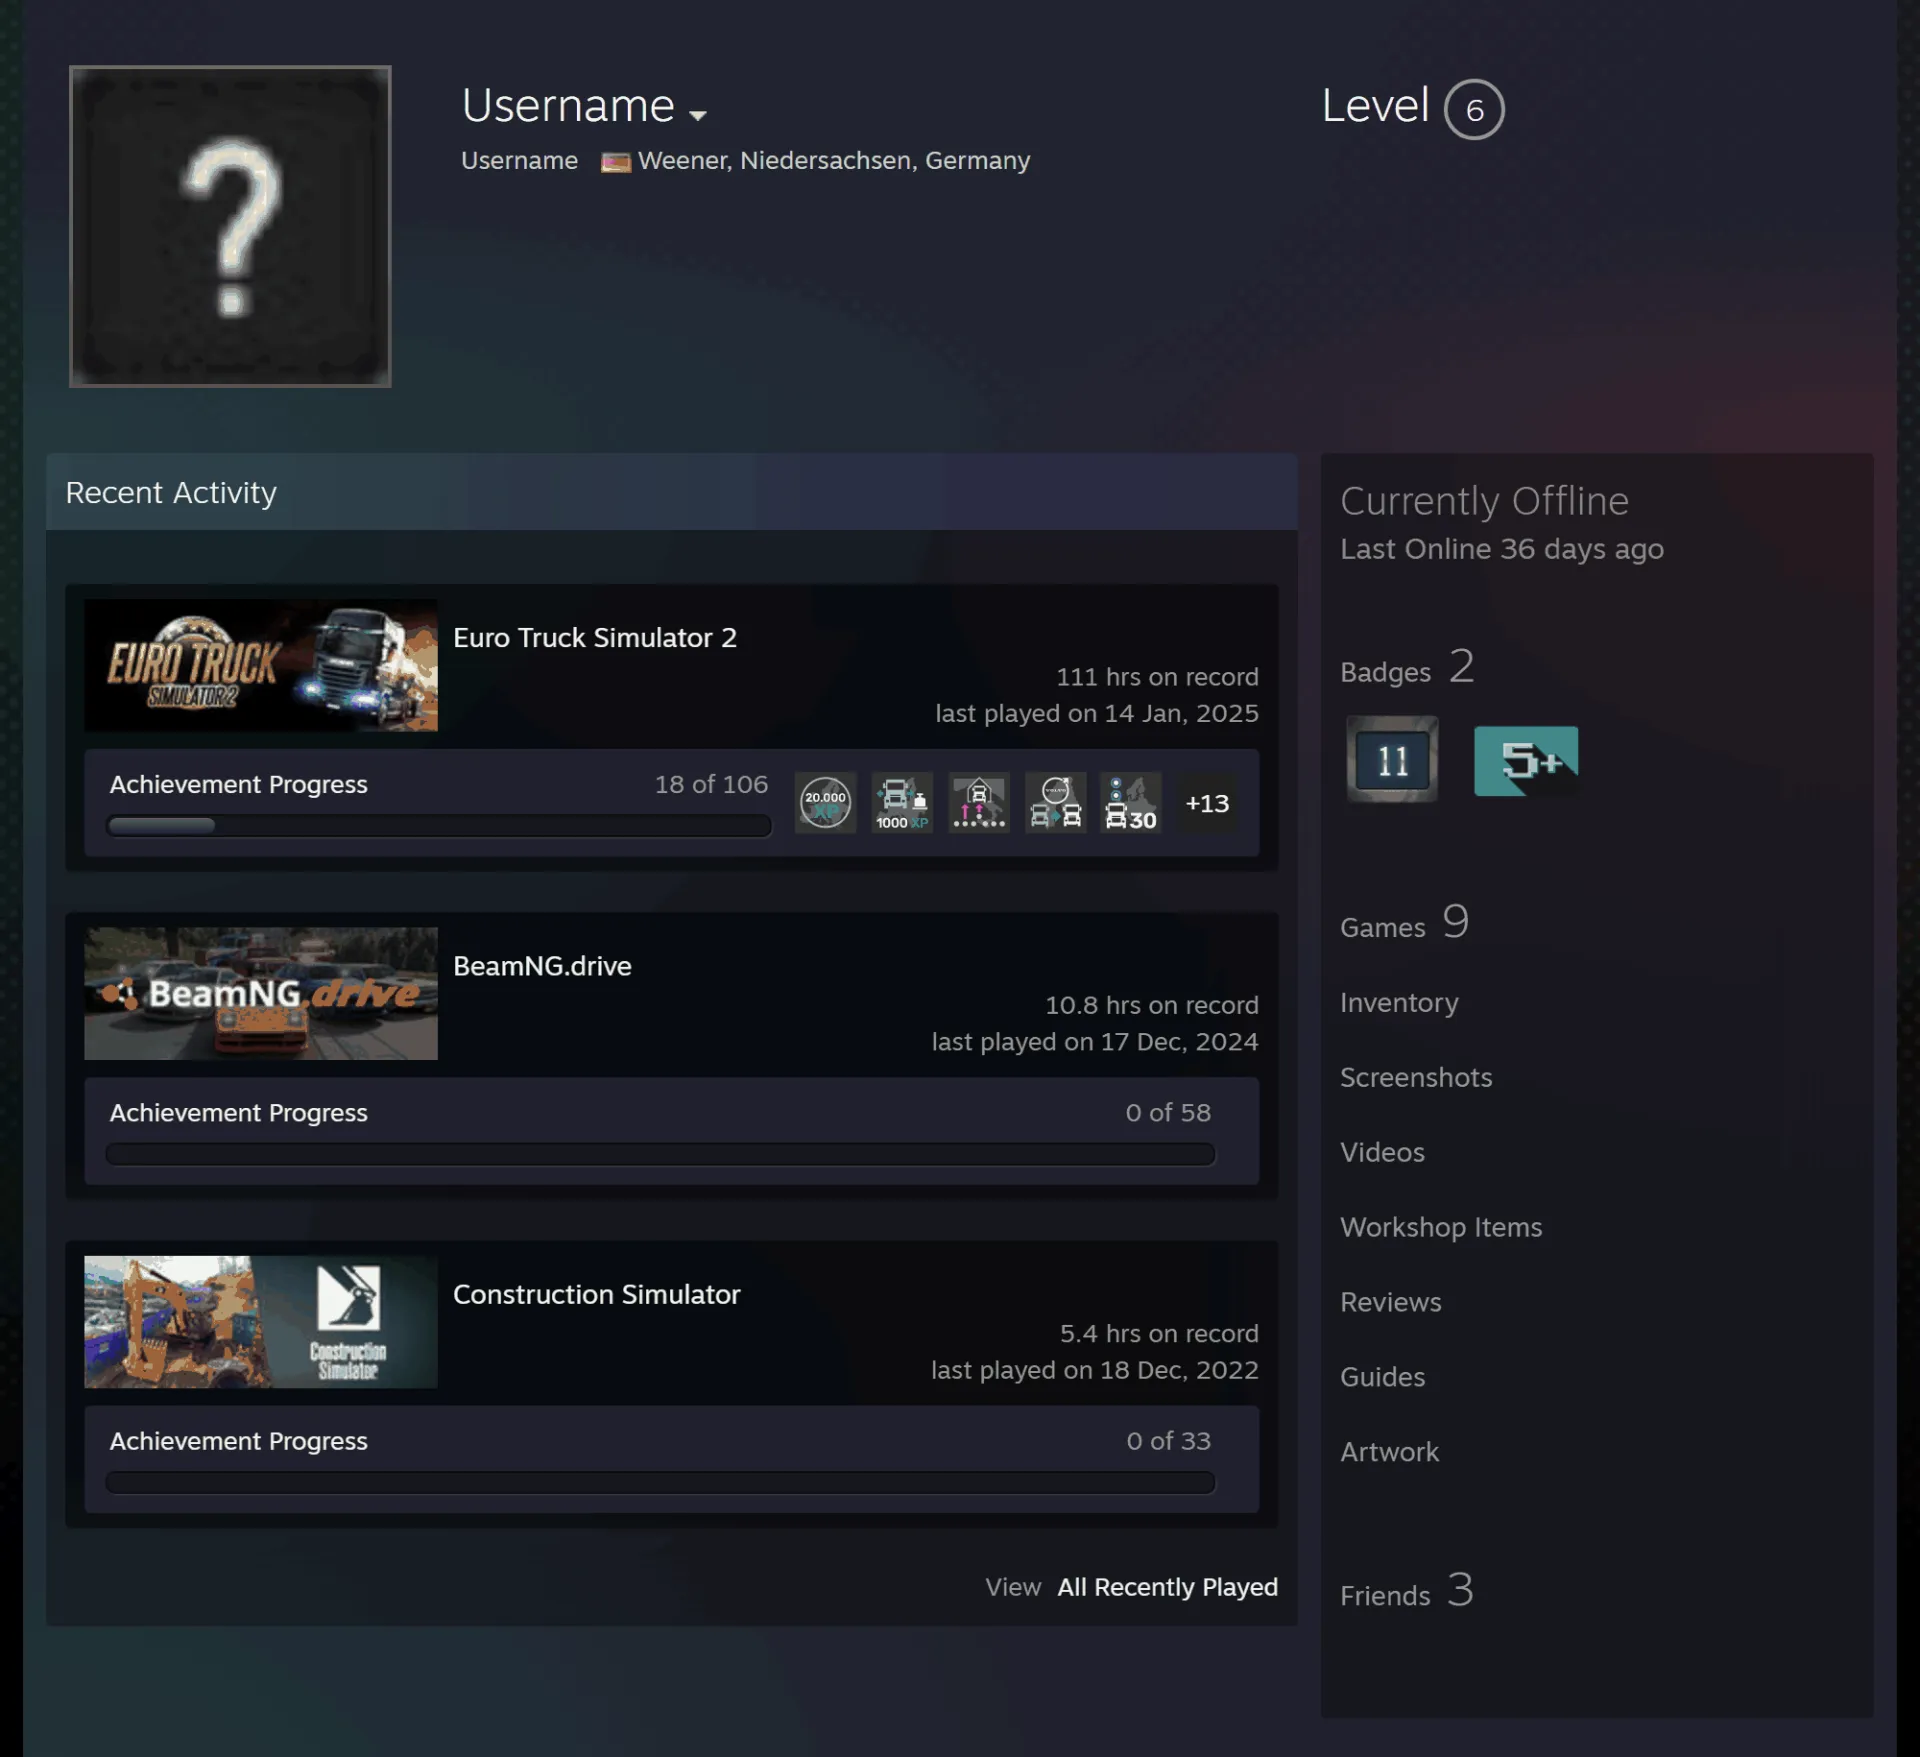Click the 1000 XP truck achievement icon

pyautogui.click(x=902, y=803)
